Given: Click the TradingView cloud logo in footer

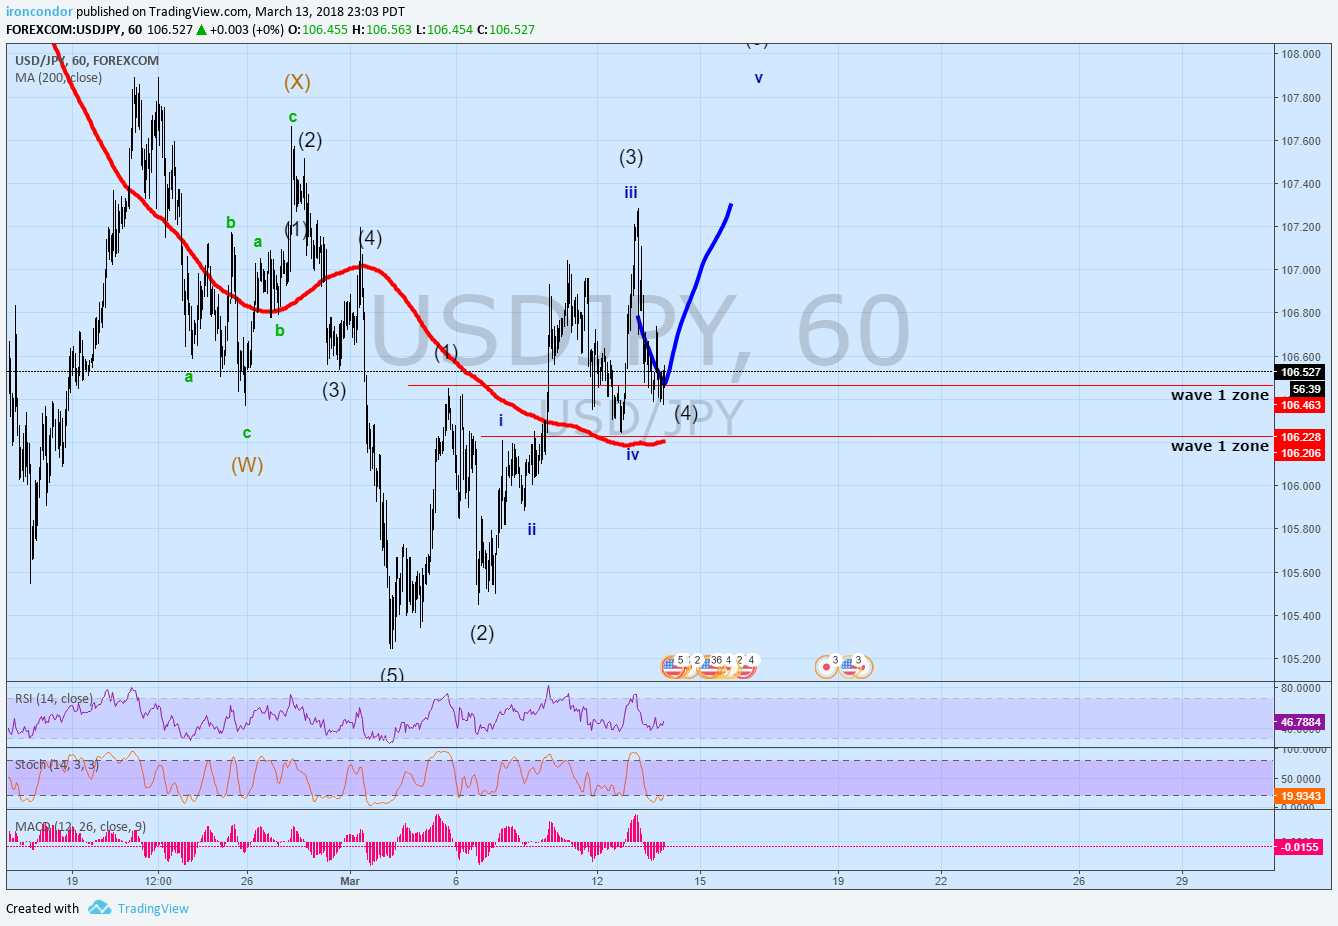Looking at the screenshot, I should point(99,908).
